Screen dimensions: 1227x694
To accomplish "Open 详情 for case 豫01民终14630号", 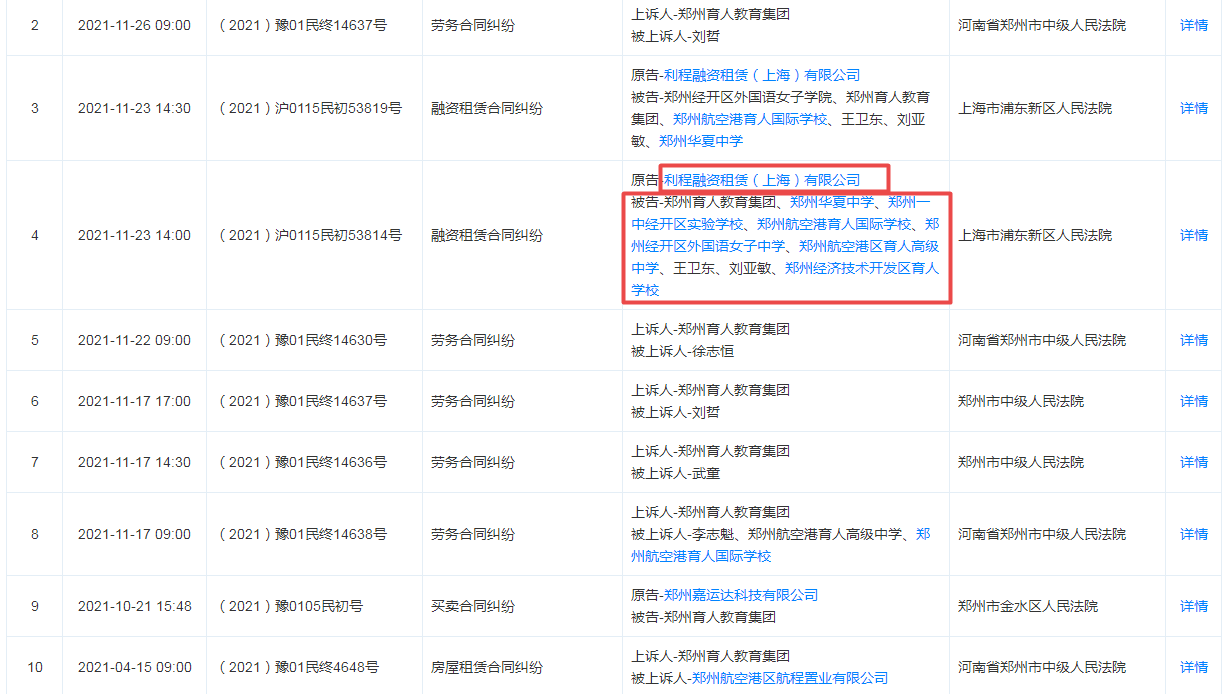I will (1194, 340).
